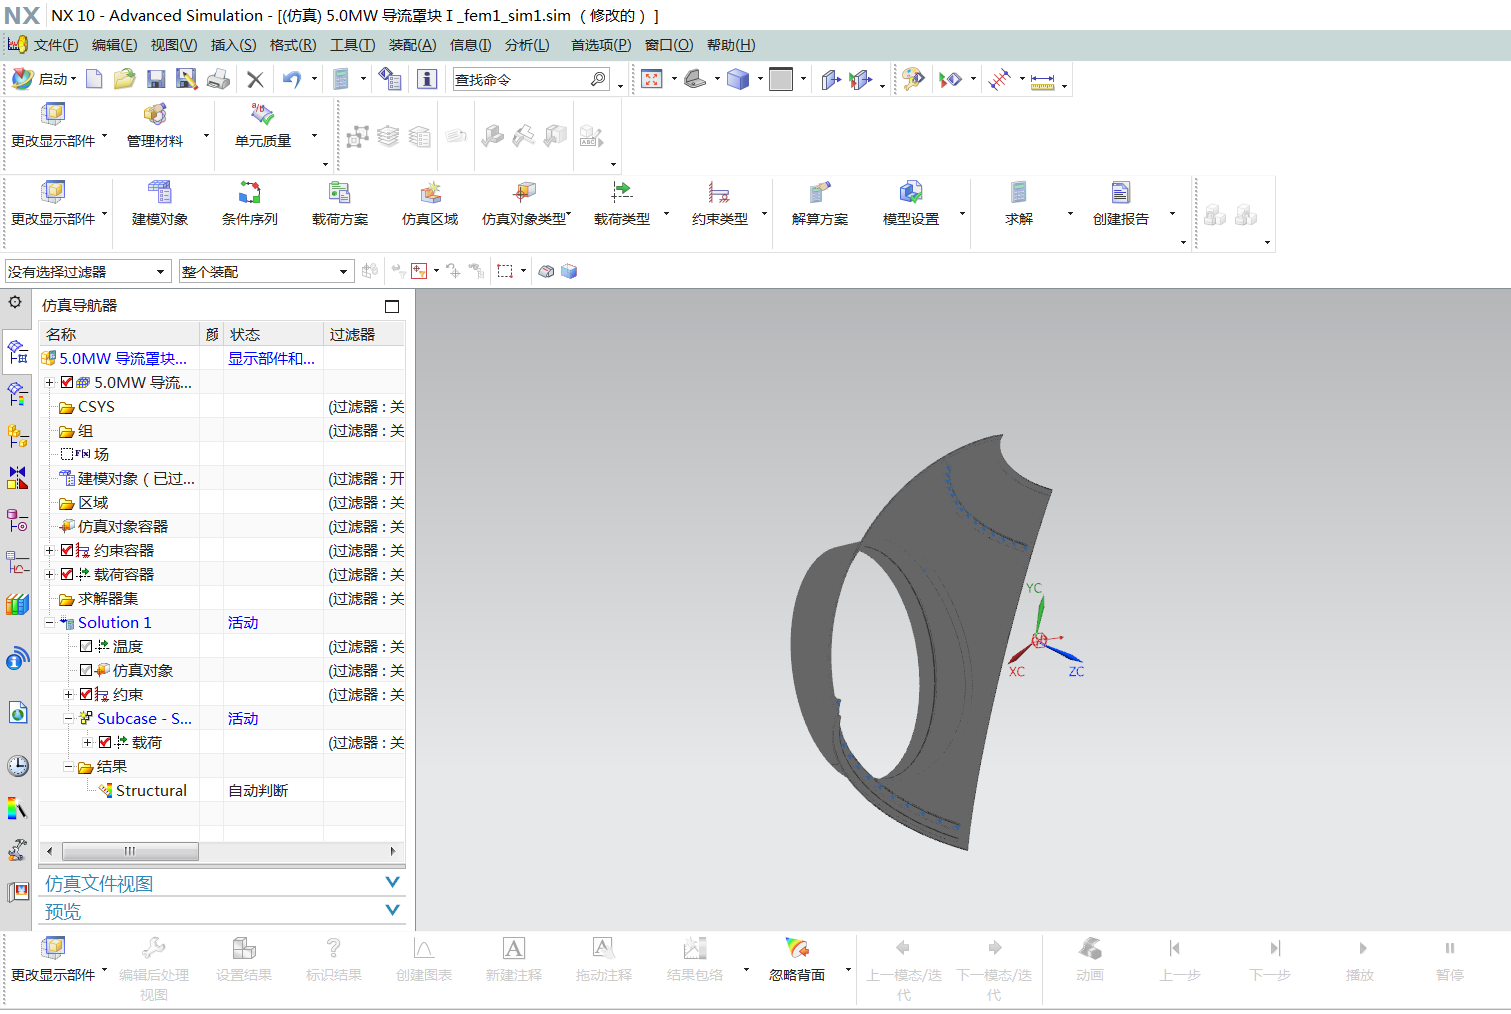Collapse the Subcase node
The height and width of the screenshot is (1014, 1511).
(x=68, y=718)
